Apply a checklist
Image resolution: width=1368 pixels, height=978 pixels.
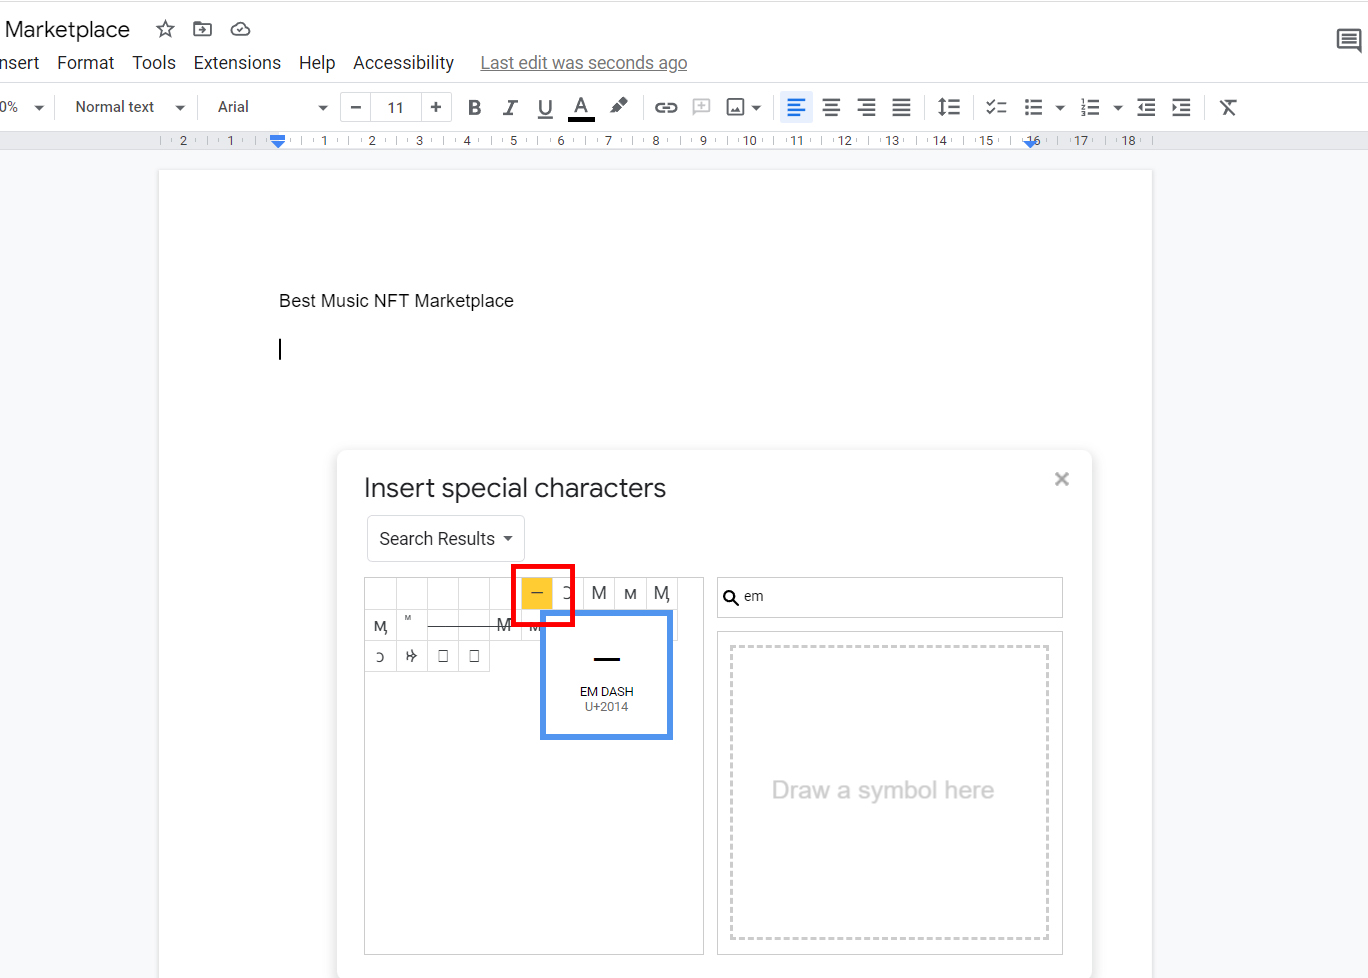coord(996,107)
